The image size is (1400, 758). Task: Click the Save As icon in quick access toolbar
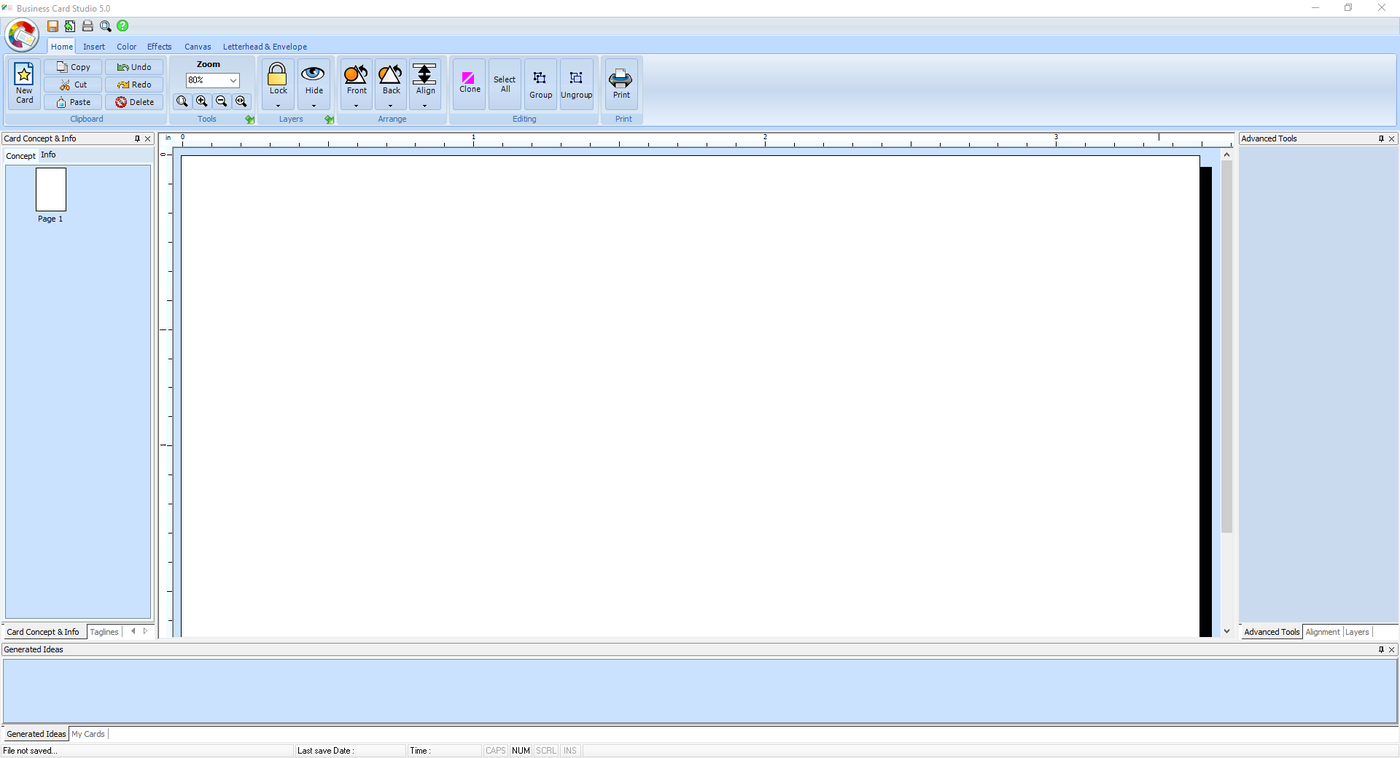[70, 26]
